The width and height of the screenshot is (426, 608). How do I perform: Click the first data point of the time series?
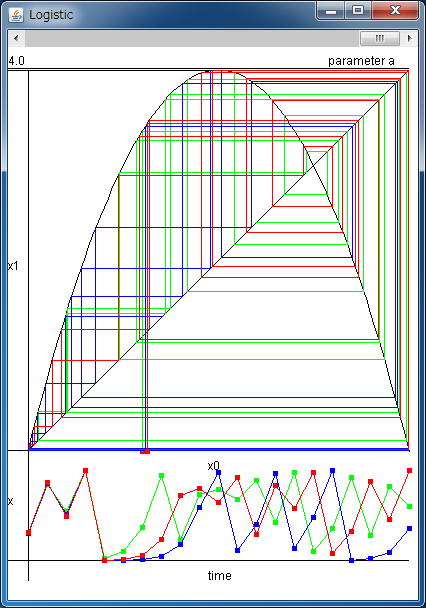[28, 533]
